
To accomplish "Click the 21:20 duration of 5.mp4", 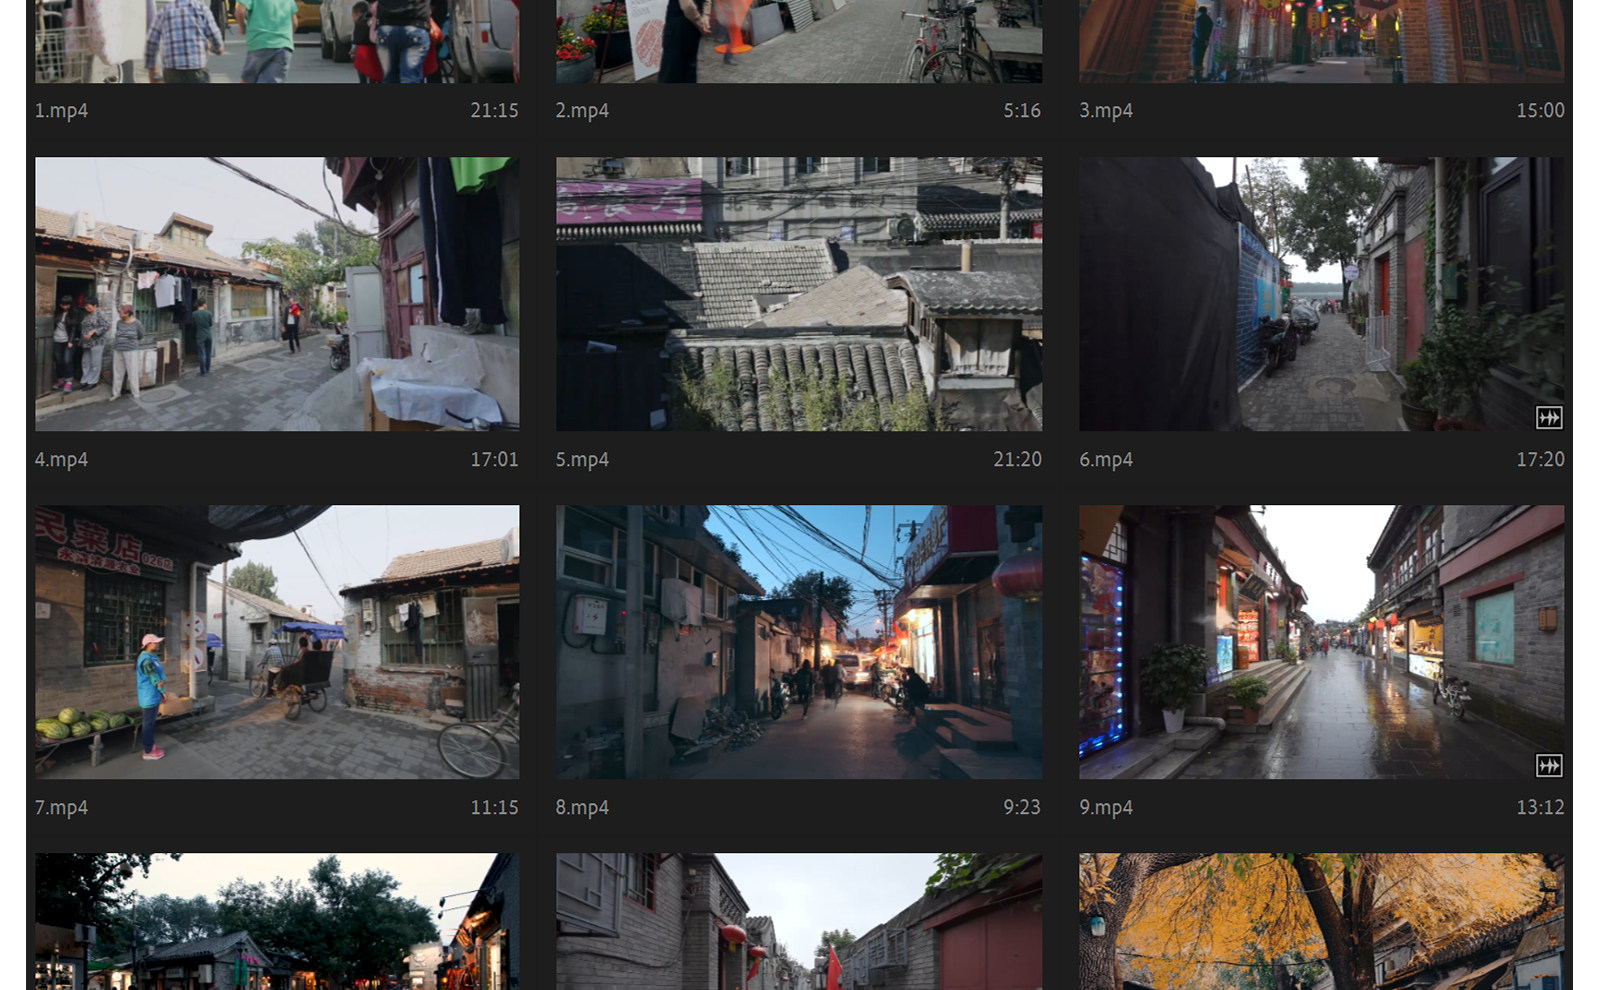I will [1017, 460].
